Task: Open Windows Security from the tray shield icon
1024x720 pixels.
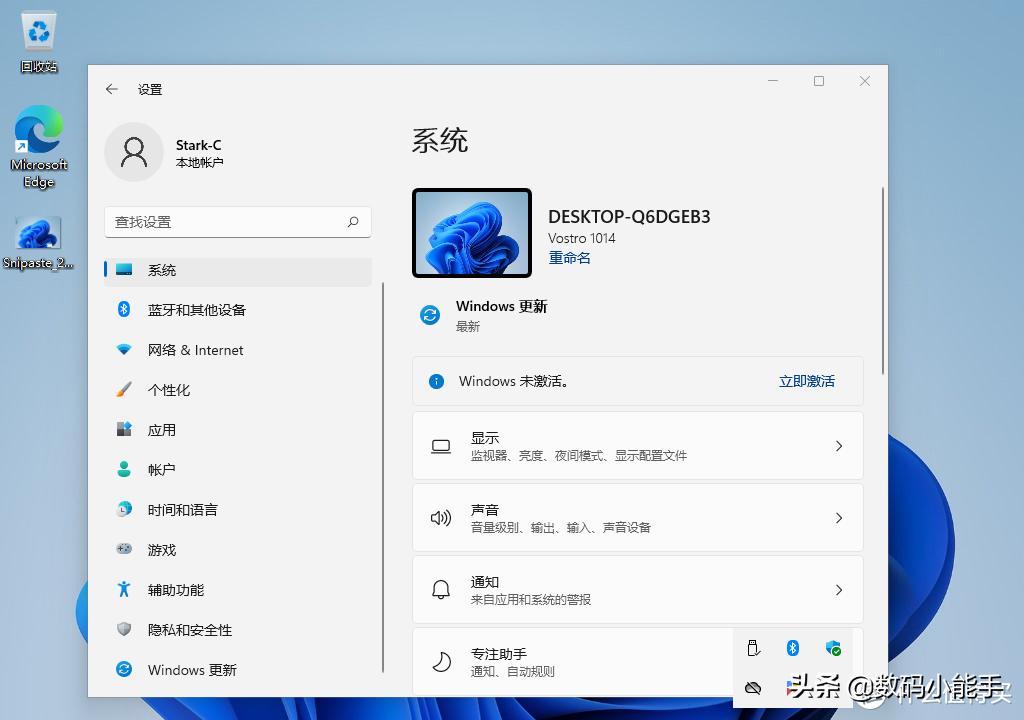Action: 833,648
